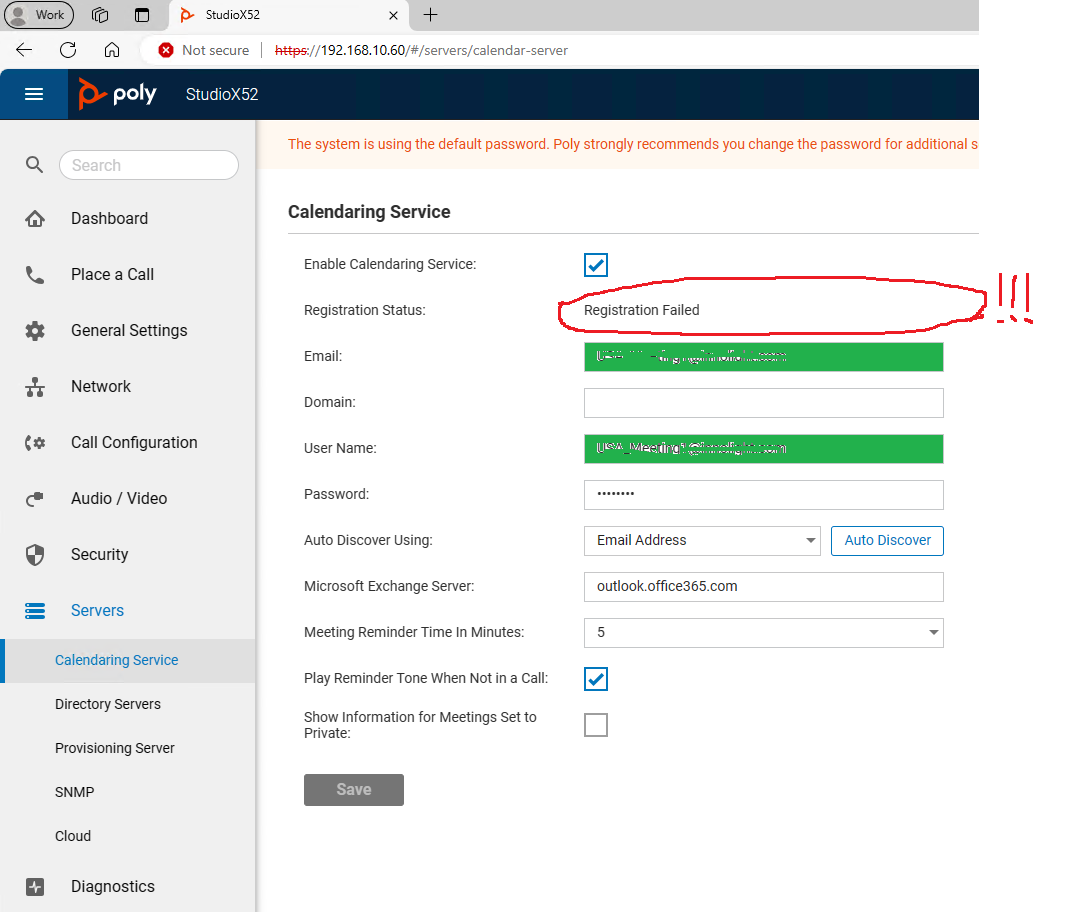Select Calendaring Service submenu item

coord(128,660)
